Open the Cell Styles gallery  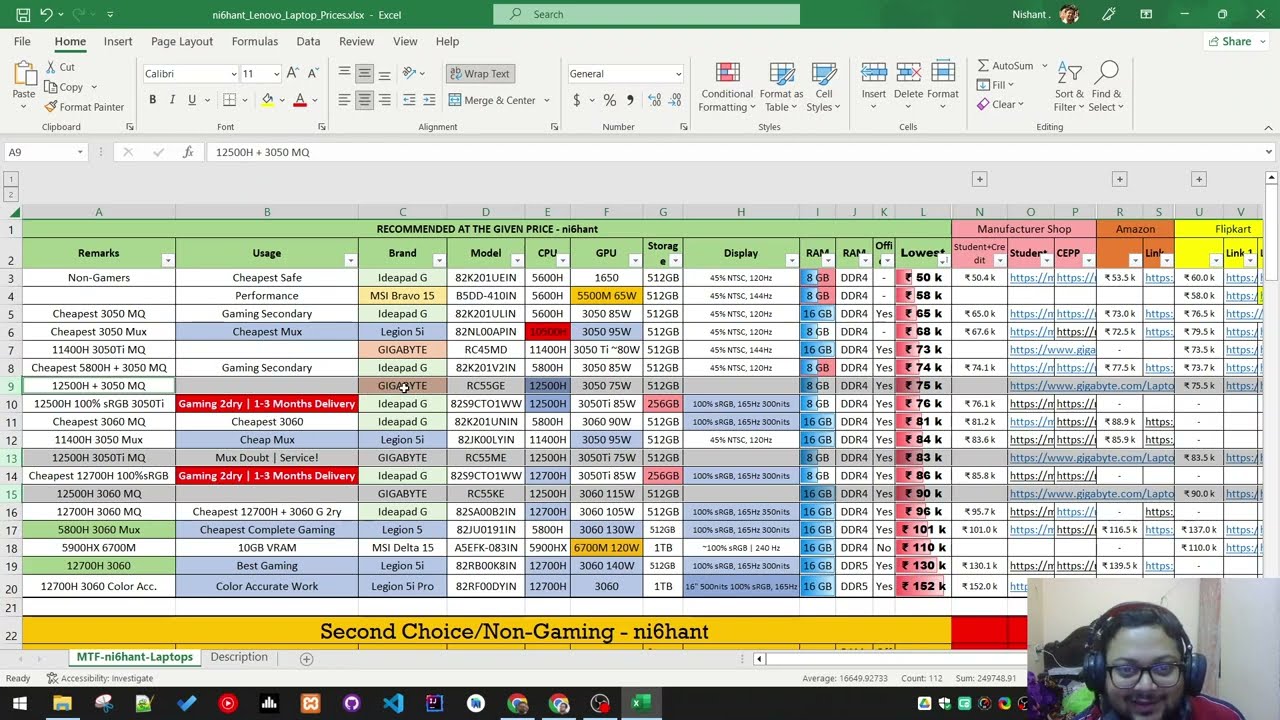824,87
